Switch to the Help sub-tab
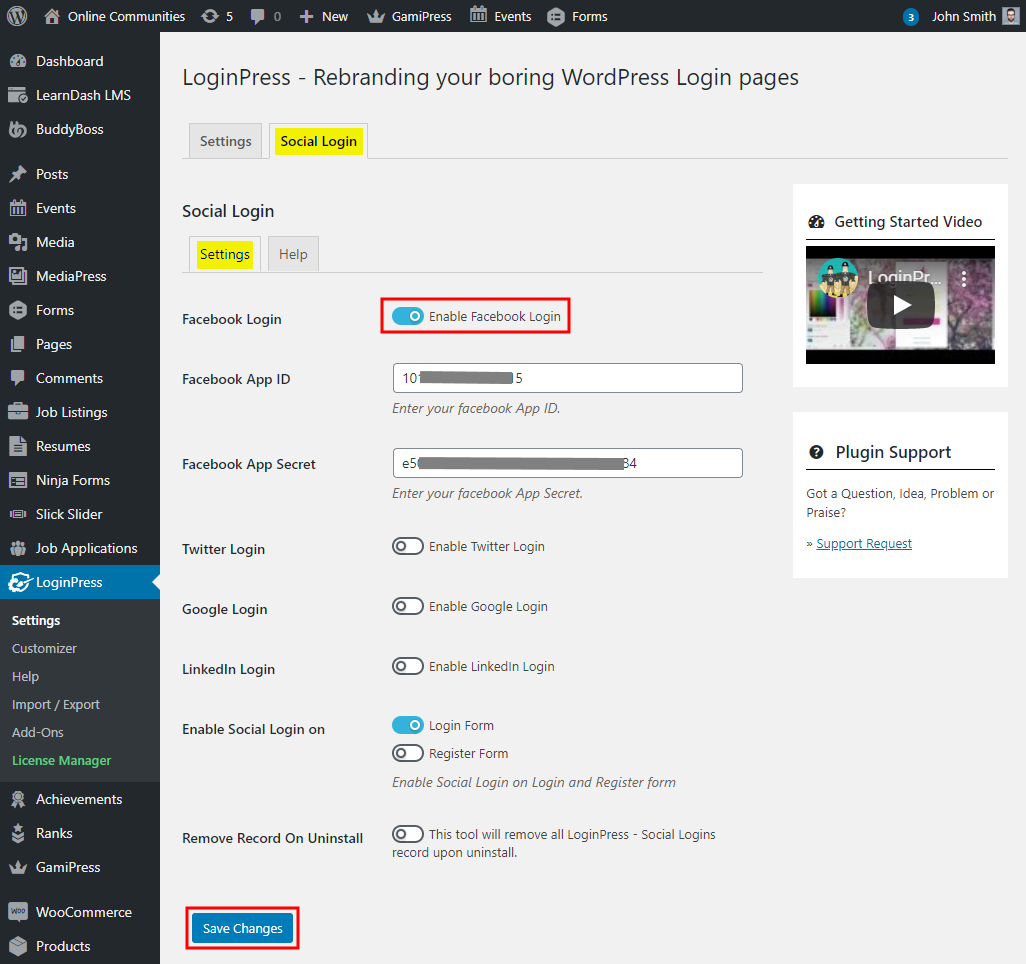This screenshot has width=1026, height=964. pyautogui.click(x=292, y=254)
